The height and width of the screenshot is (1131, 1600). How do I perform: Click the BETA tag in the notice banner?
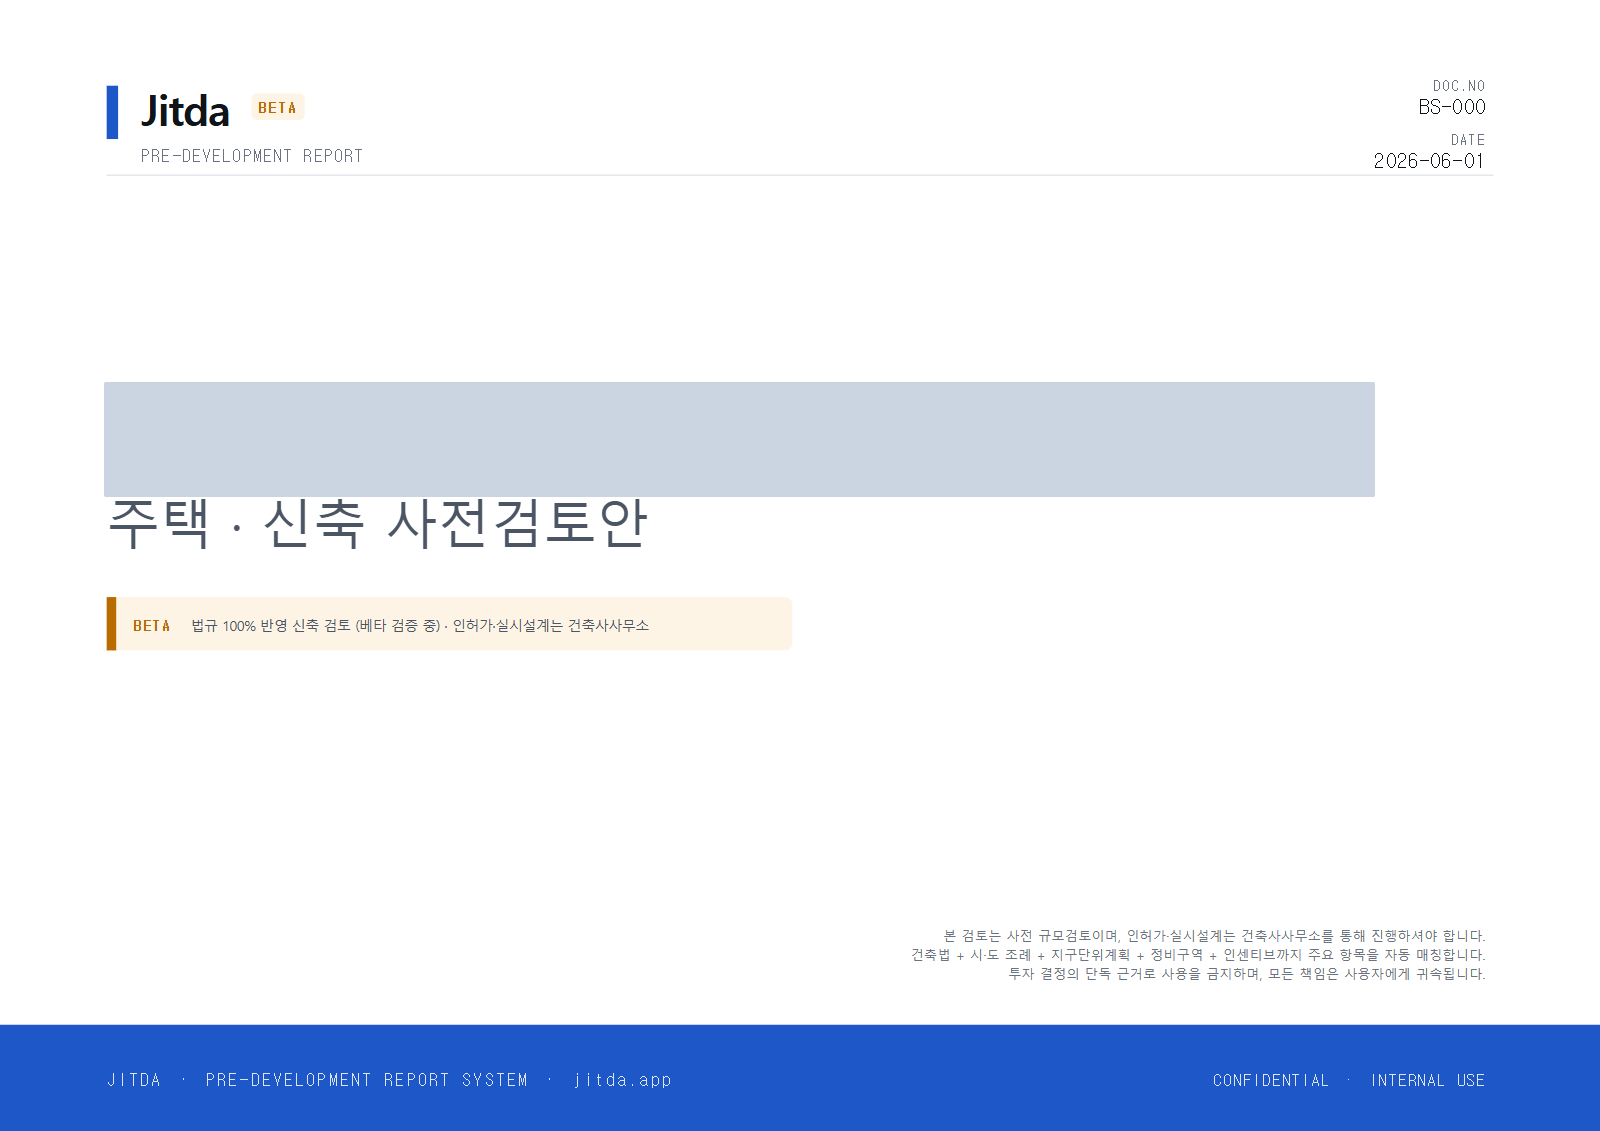[152, 626]
